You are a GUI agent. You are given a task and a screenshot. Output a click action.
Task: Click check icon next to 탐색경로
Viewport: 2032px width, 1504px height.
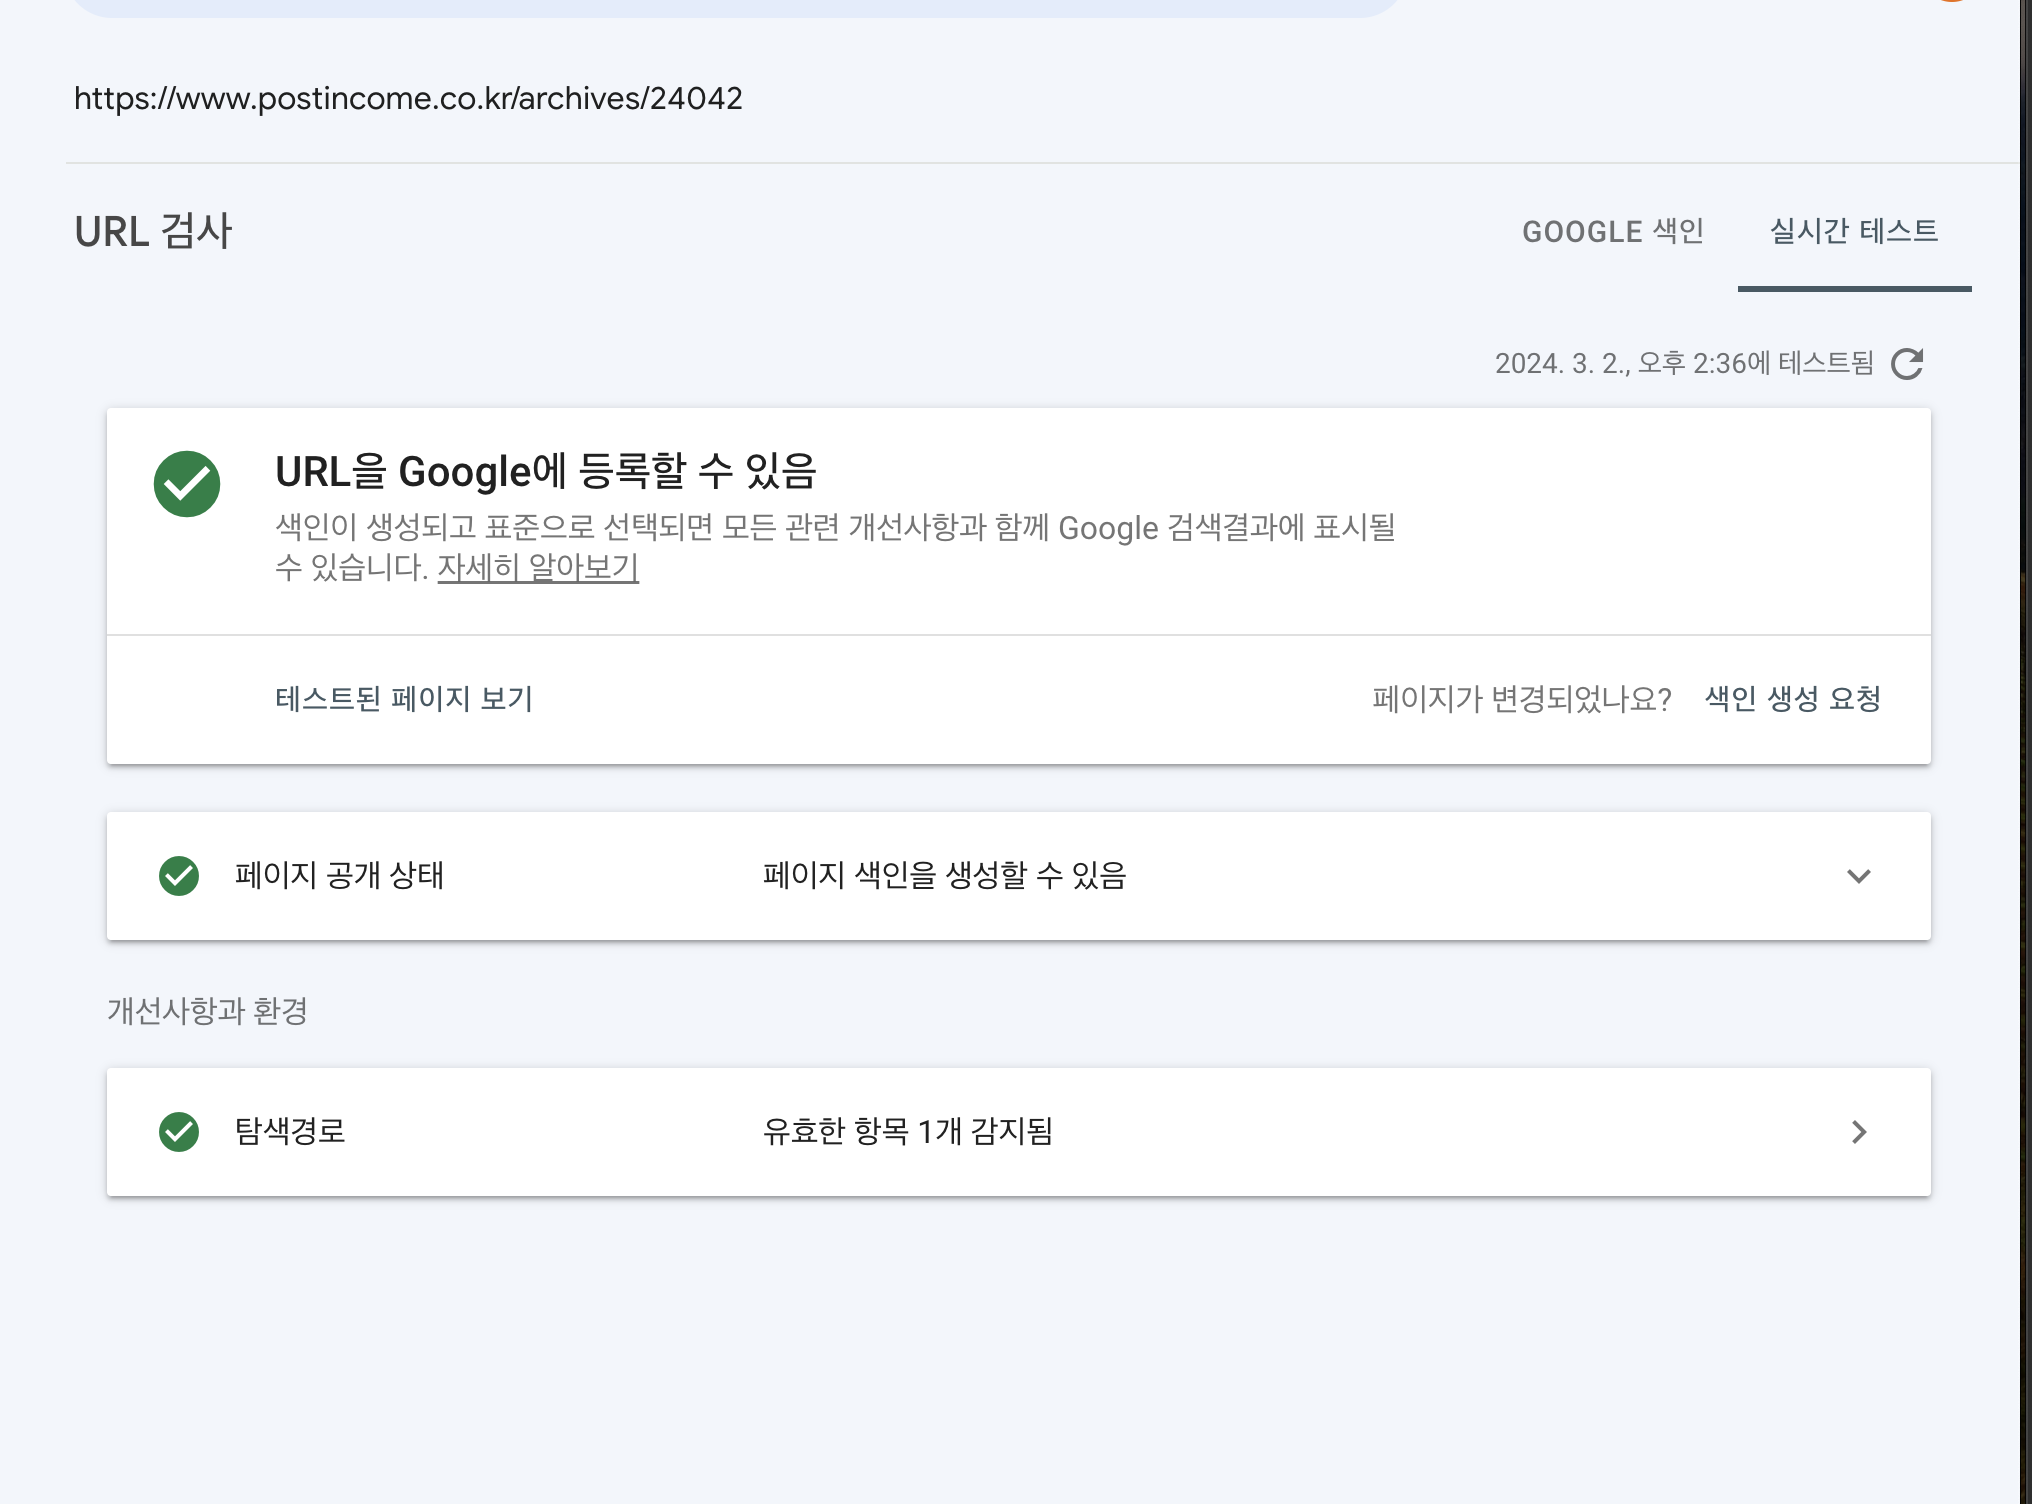(179, 1132)
